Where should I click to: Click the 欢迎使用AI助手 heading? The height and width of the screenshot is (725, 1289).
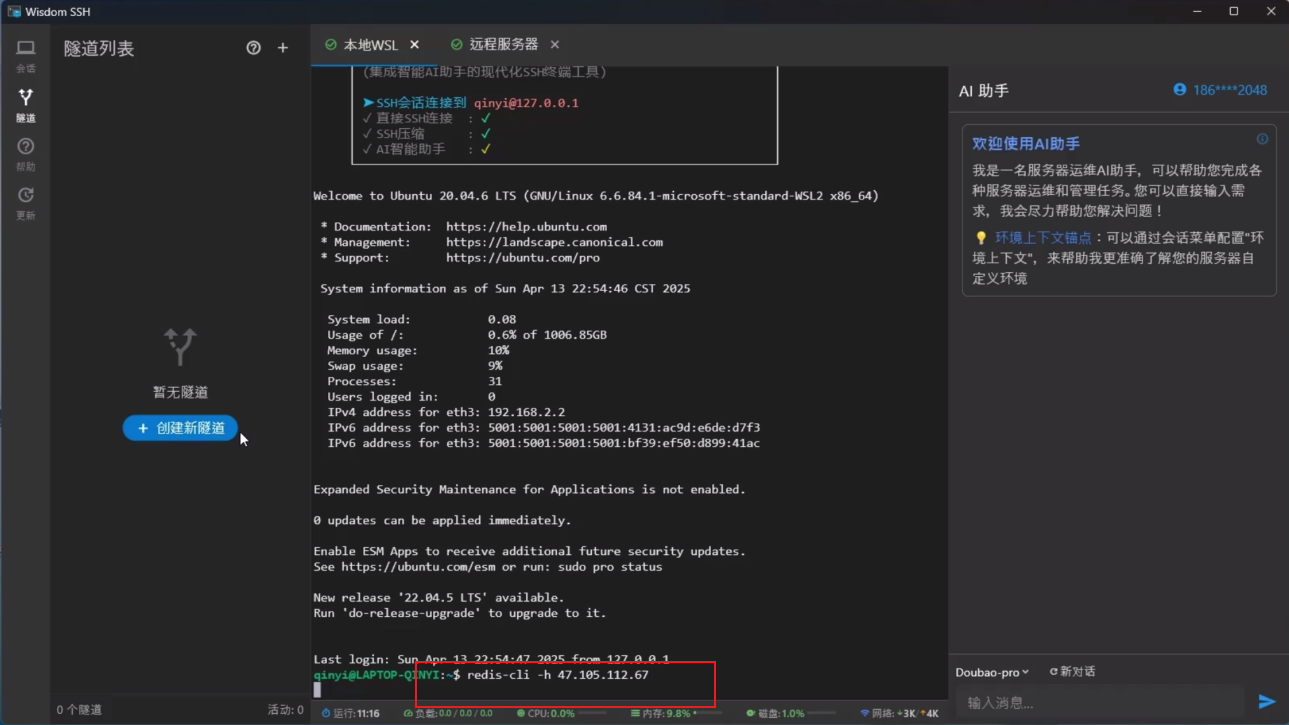pos(1026,144)
